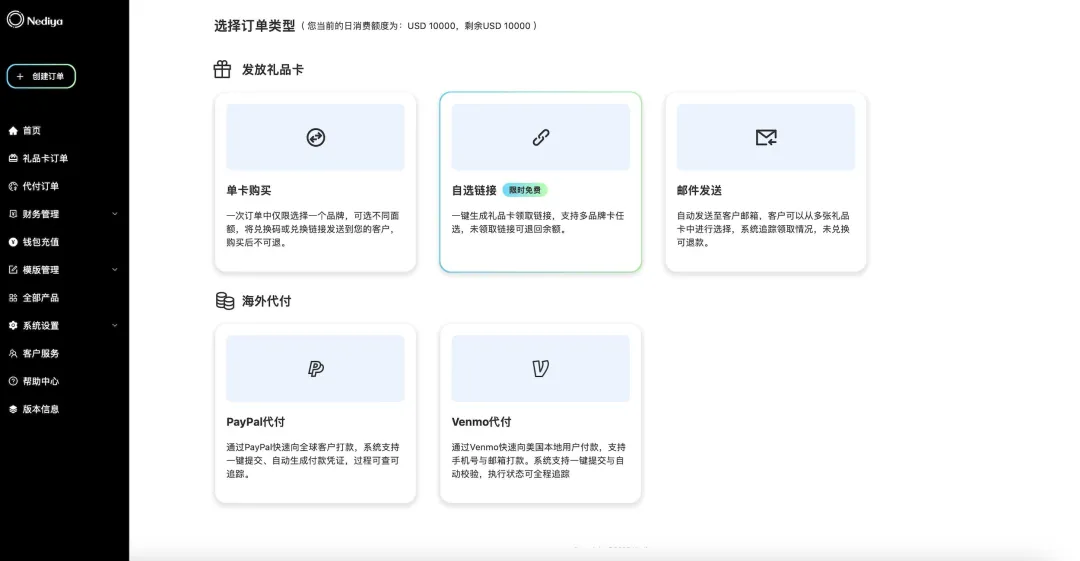The width and height of the screenshot is (1080, 561).
Task: Click the Venmo logo icon
Action: click(x=541, y=369)
